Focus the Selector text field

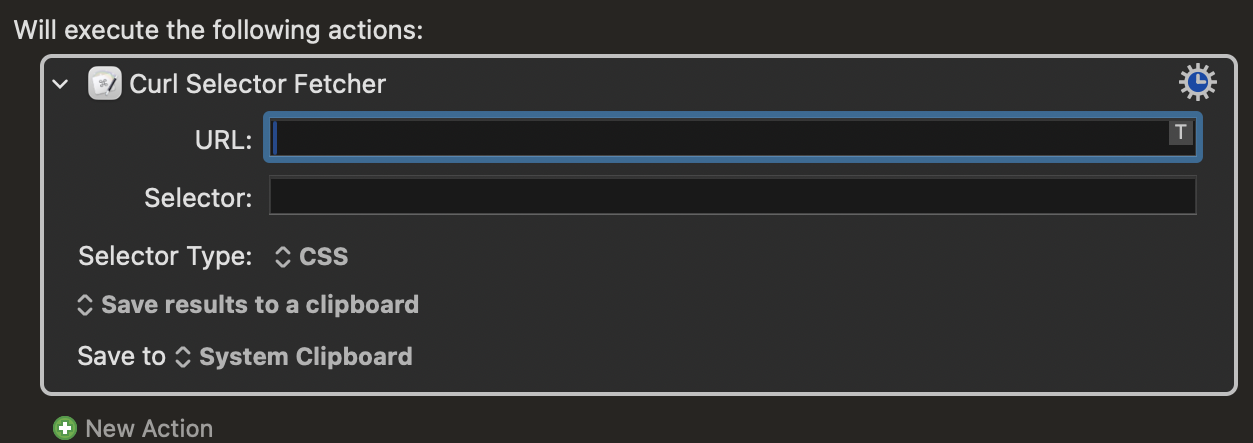click(732, 196)
